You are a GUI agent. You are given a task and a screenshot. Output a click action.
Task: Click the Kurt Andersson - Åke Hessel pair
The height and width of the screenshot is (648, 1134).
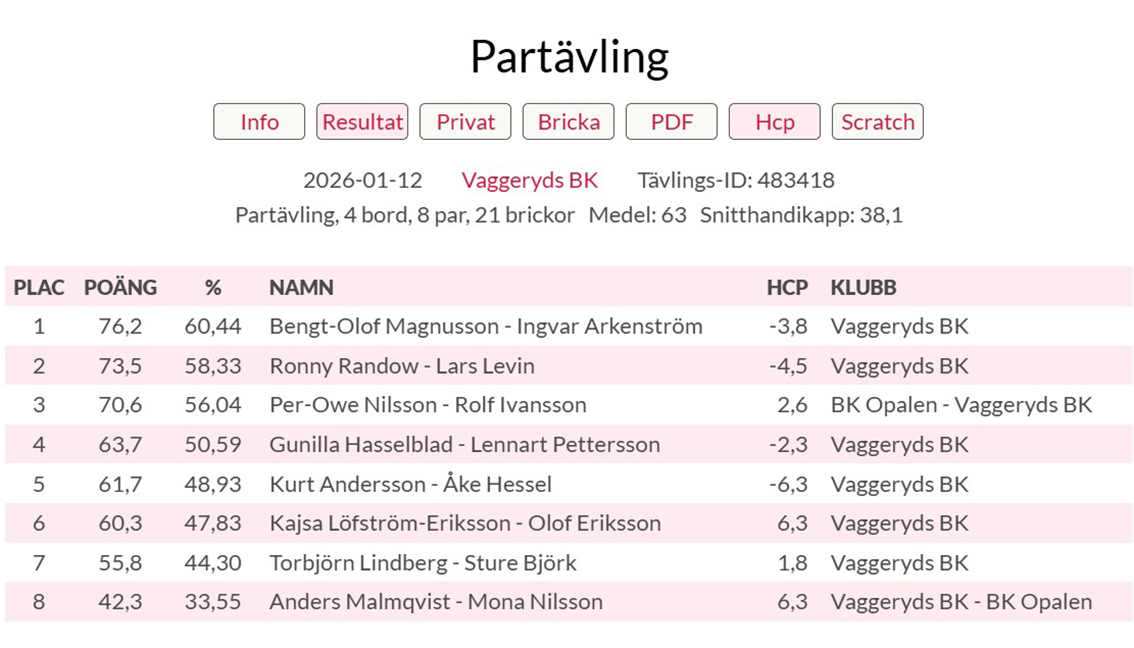410,484
